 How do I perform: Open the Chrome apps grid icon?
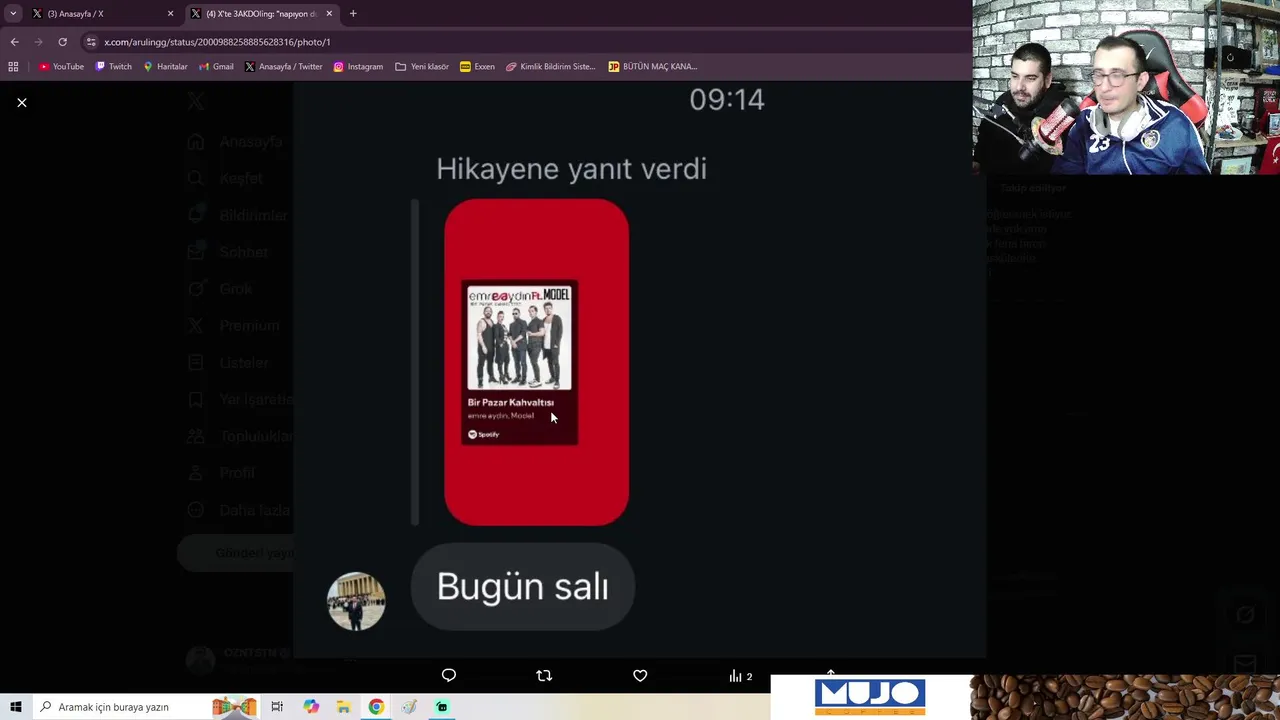(x=13, y=67)
